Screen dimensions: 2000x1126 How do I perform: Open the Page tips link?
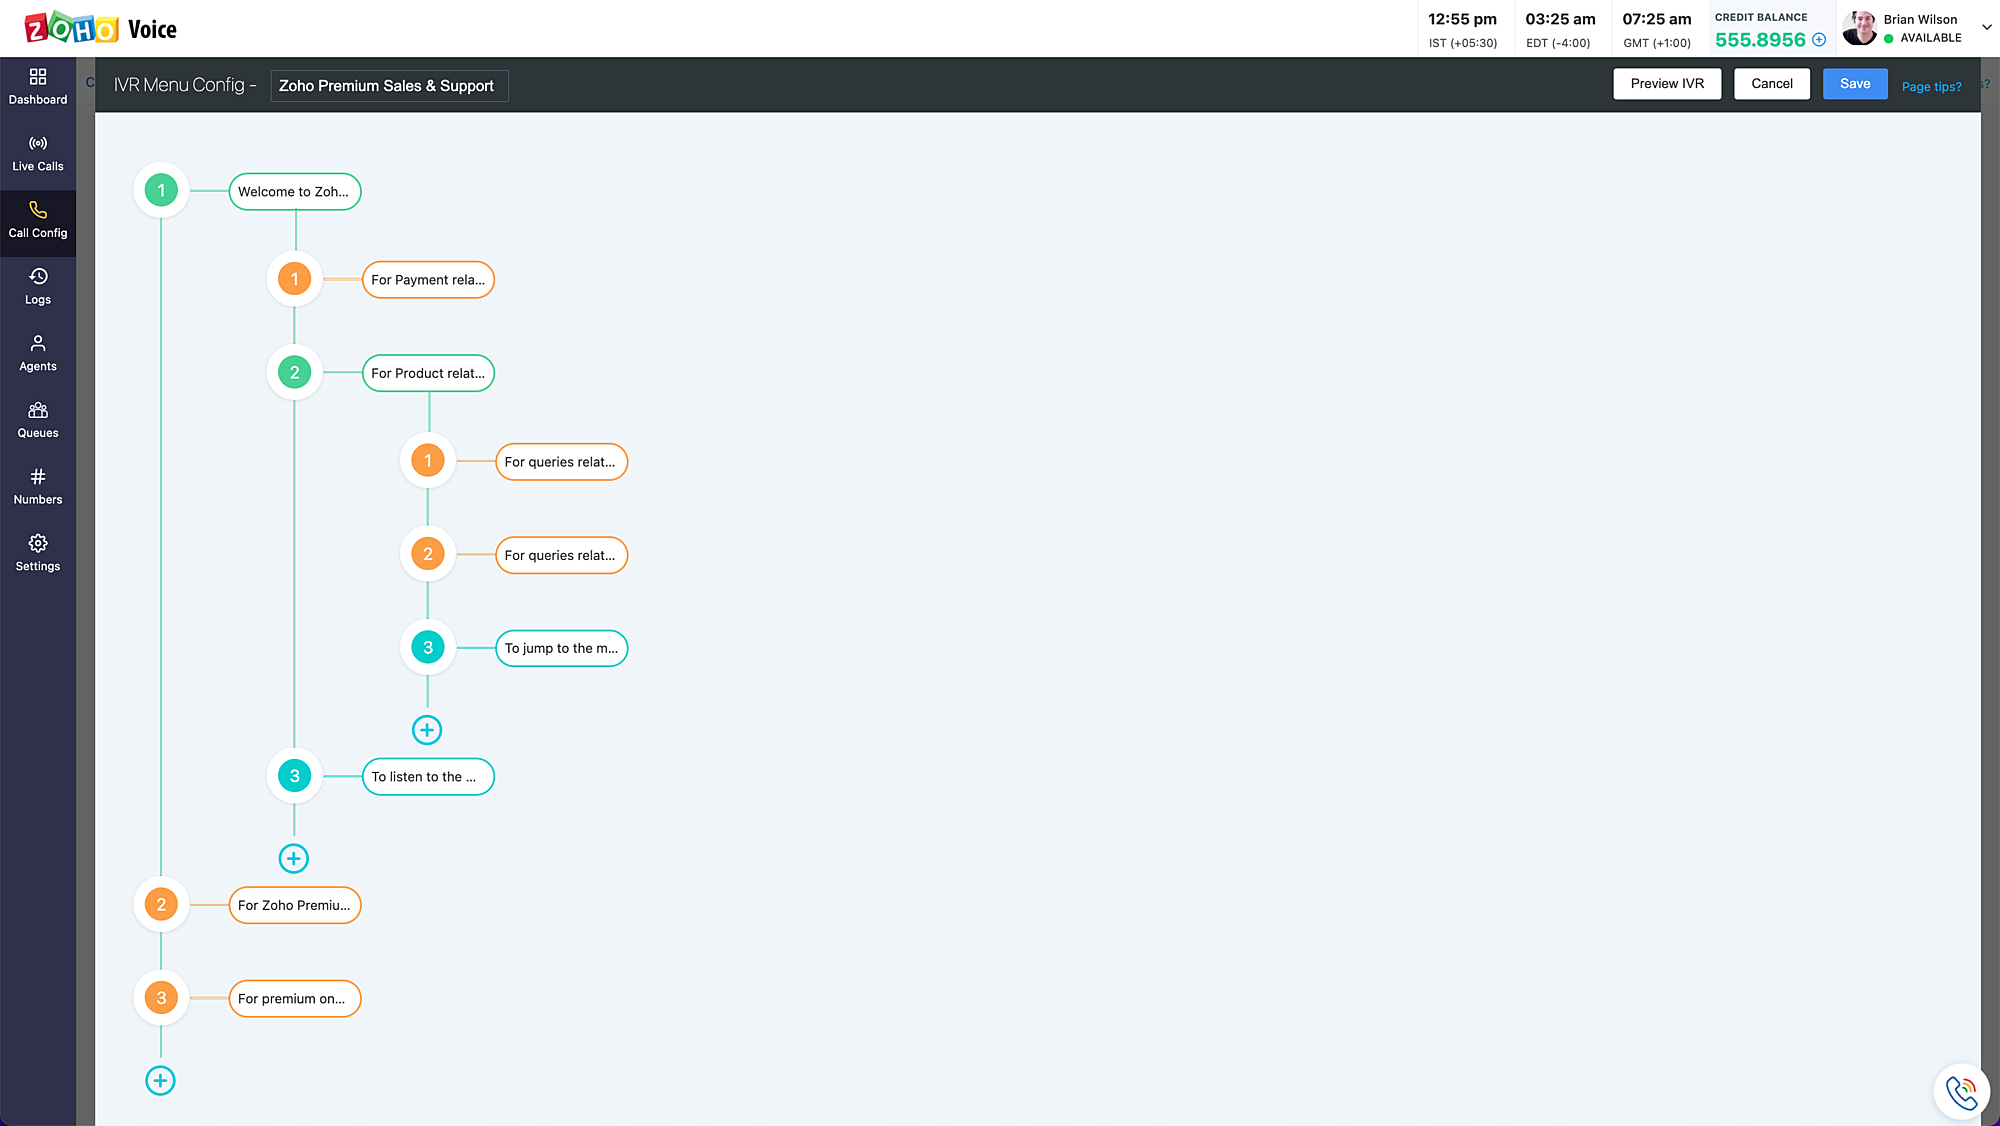[1931, 86]
